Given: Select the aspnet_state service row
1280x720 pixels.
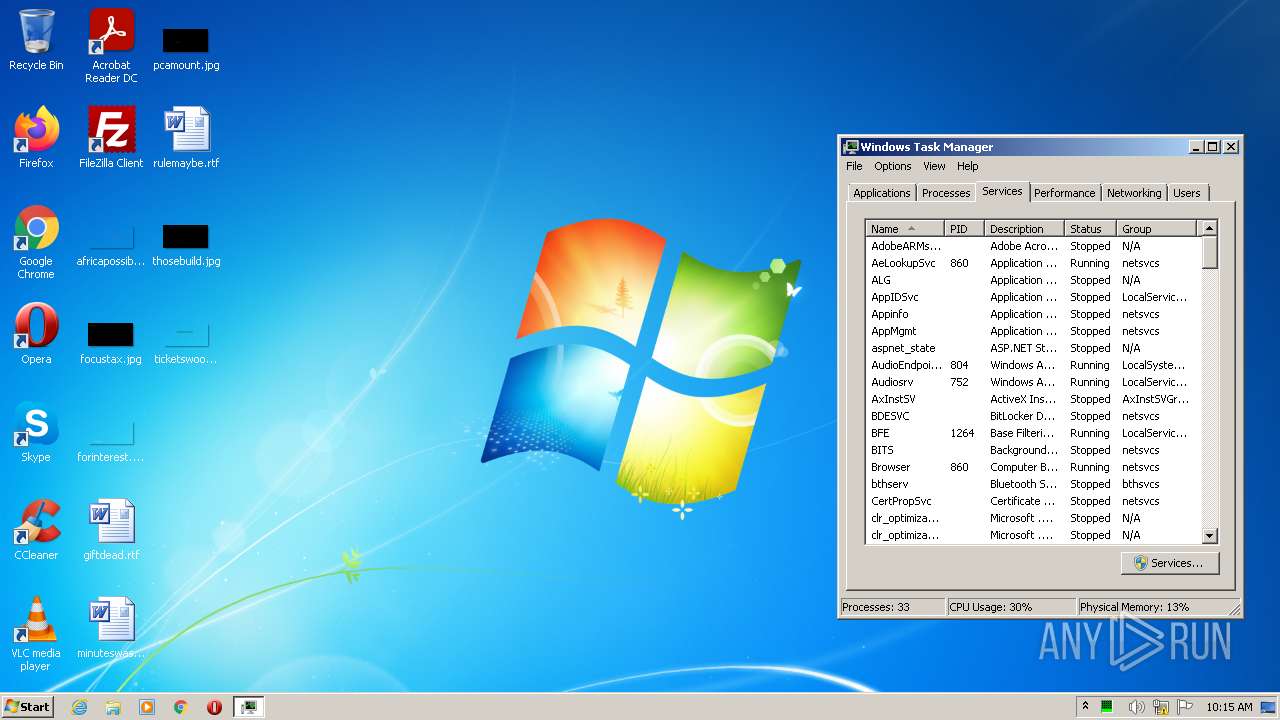Looking at the screenshot, I should 1033,348.
